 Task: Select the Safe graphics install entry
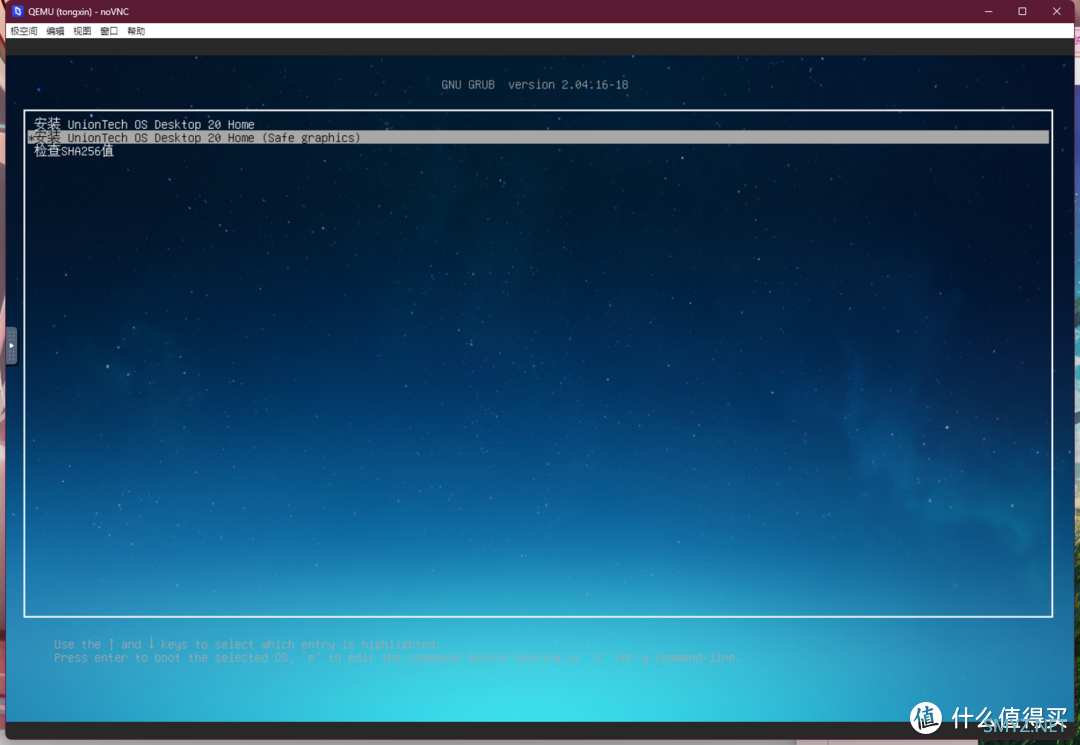tap(539, 138)
